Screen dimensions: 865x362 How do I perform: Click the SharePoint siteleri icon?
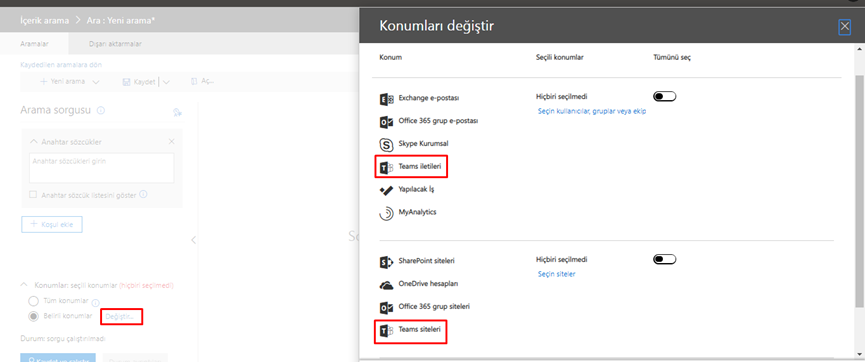click(386, 262)
